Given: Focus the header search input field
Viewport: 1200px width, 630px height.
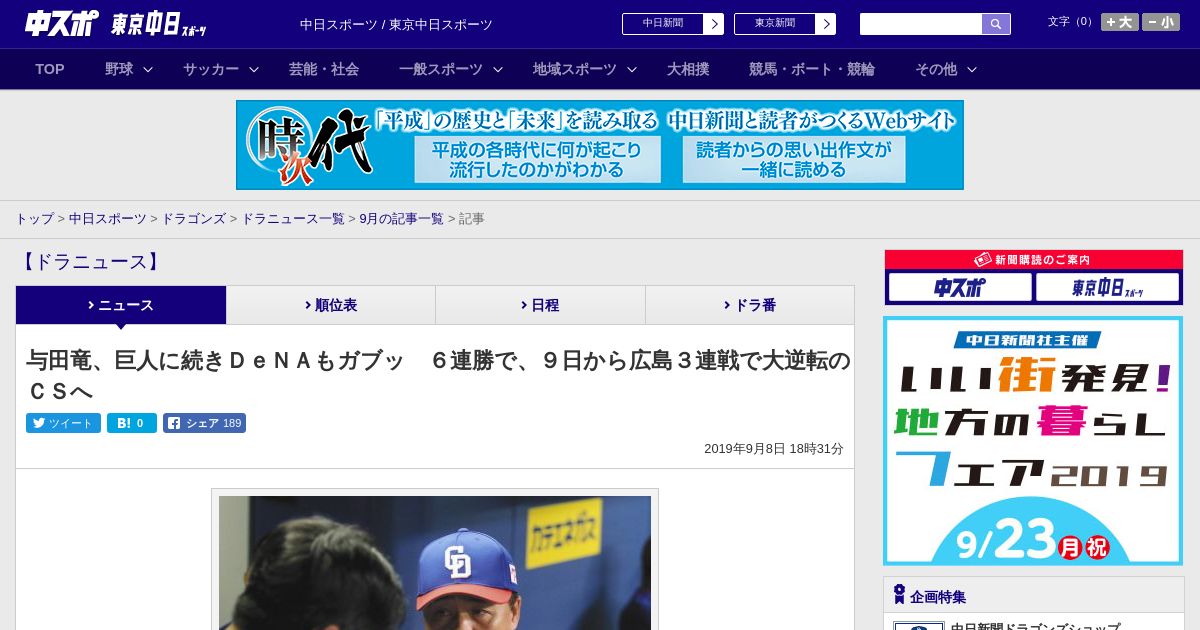Looking at the screenshot, I should click(x=921, y=24).
